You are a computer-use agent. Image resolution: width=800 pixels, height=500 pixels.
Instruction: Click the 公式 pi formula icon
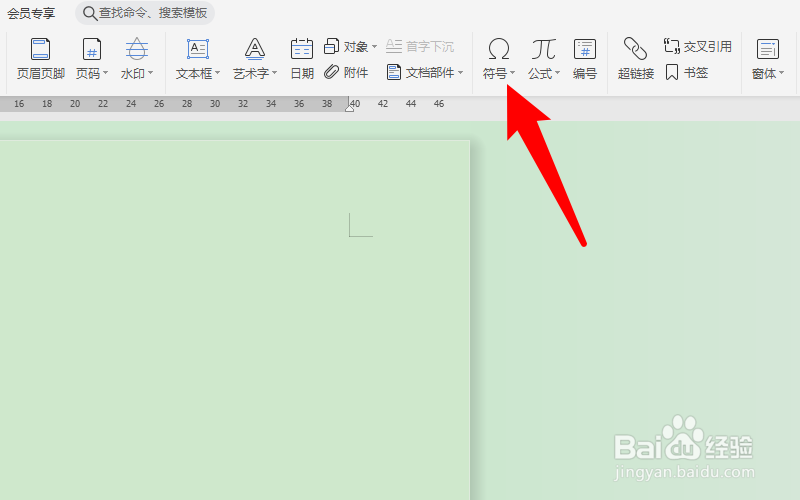point(543,49)
